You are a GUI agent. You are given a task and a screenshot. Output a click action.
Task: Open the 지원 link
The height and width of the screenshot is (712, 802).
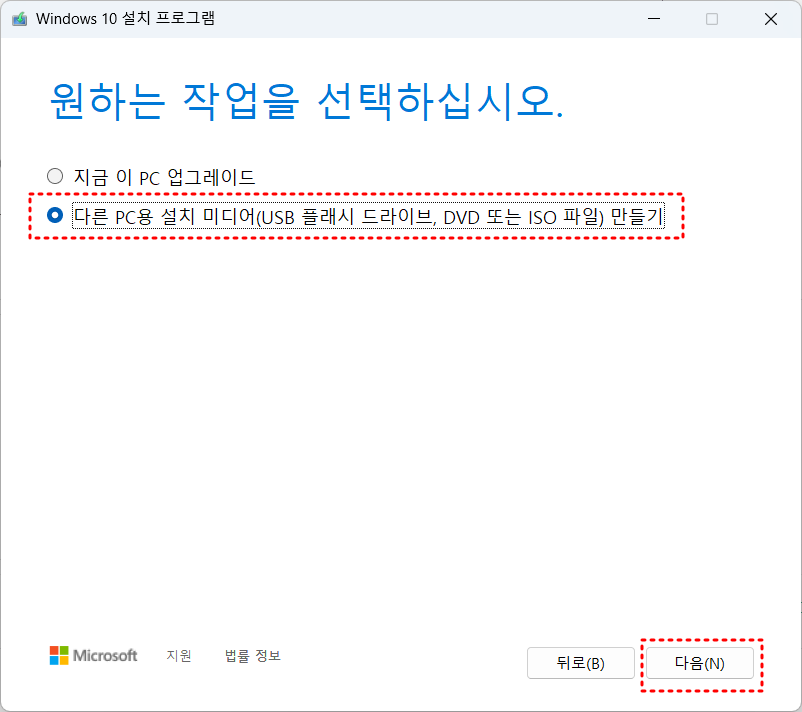179,656
